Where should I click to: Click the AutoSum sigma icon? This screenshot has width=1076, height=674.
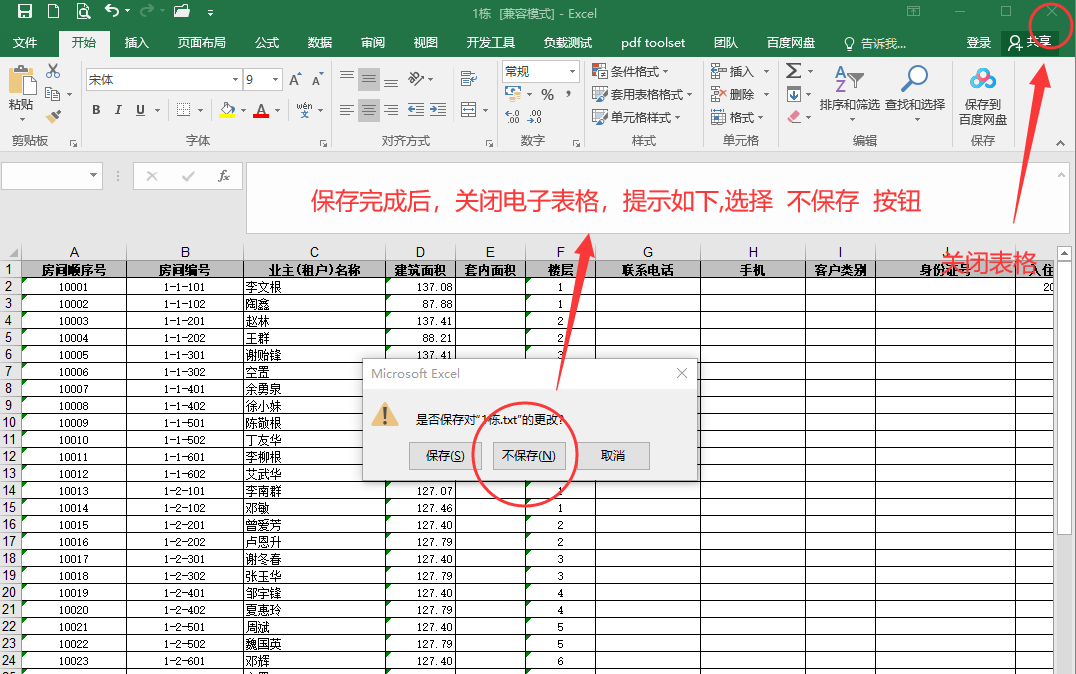point(793,71)
